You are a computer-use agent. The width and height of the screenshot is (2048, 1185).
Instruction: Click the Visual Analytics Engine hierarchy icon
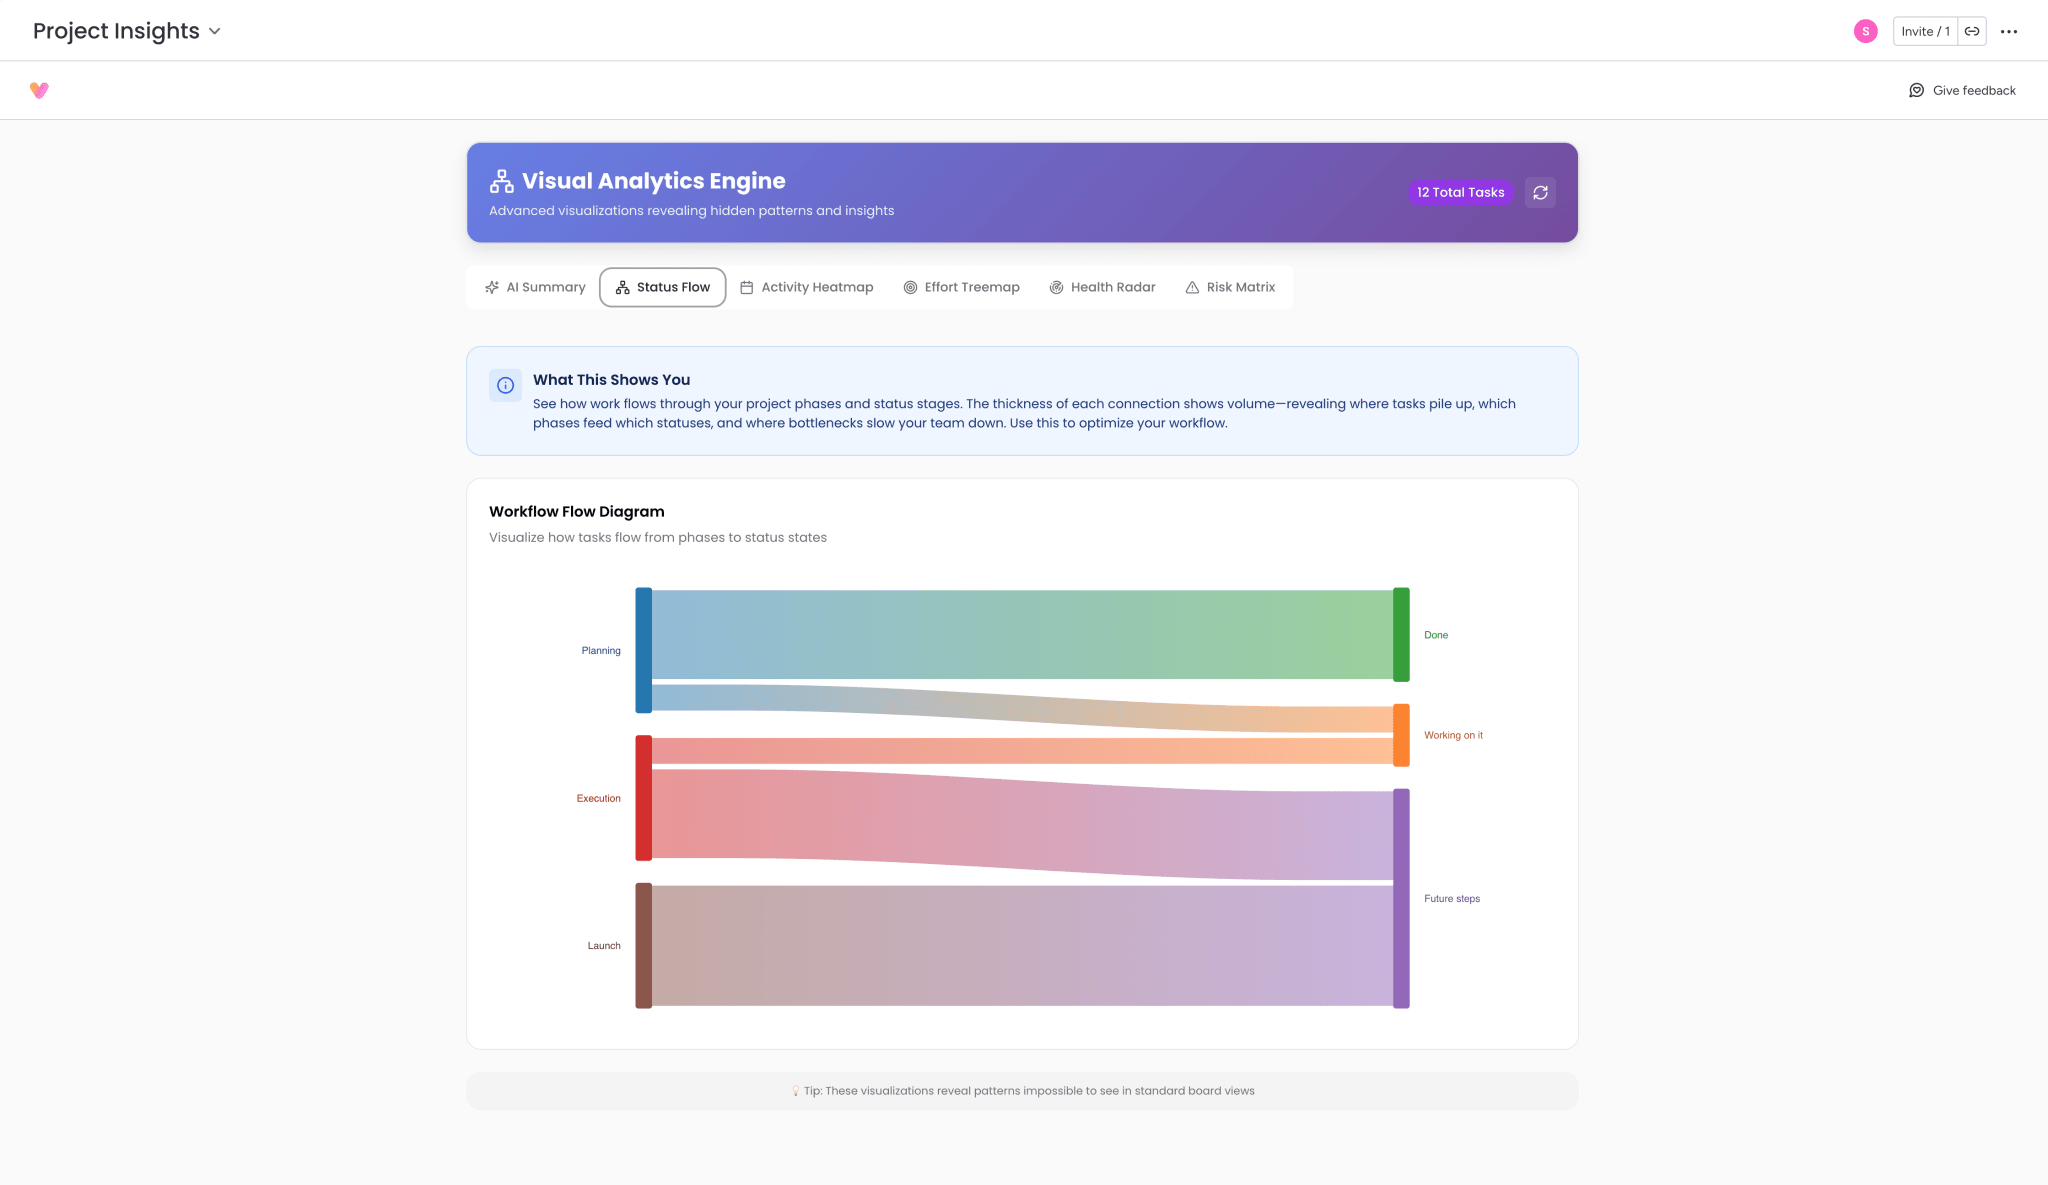coord(501,181)
